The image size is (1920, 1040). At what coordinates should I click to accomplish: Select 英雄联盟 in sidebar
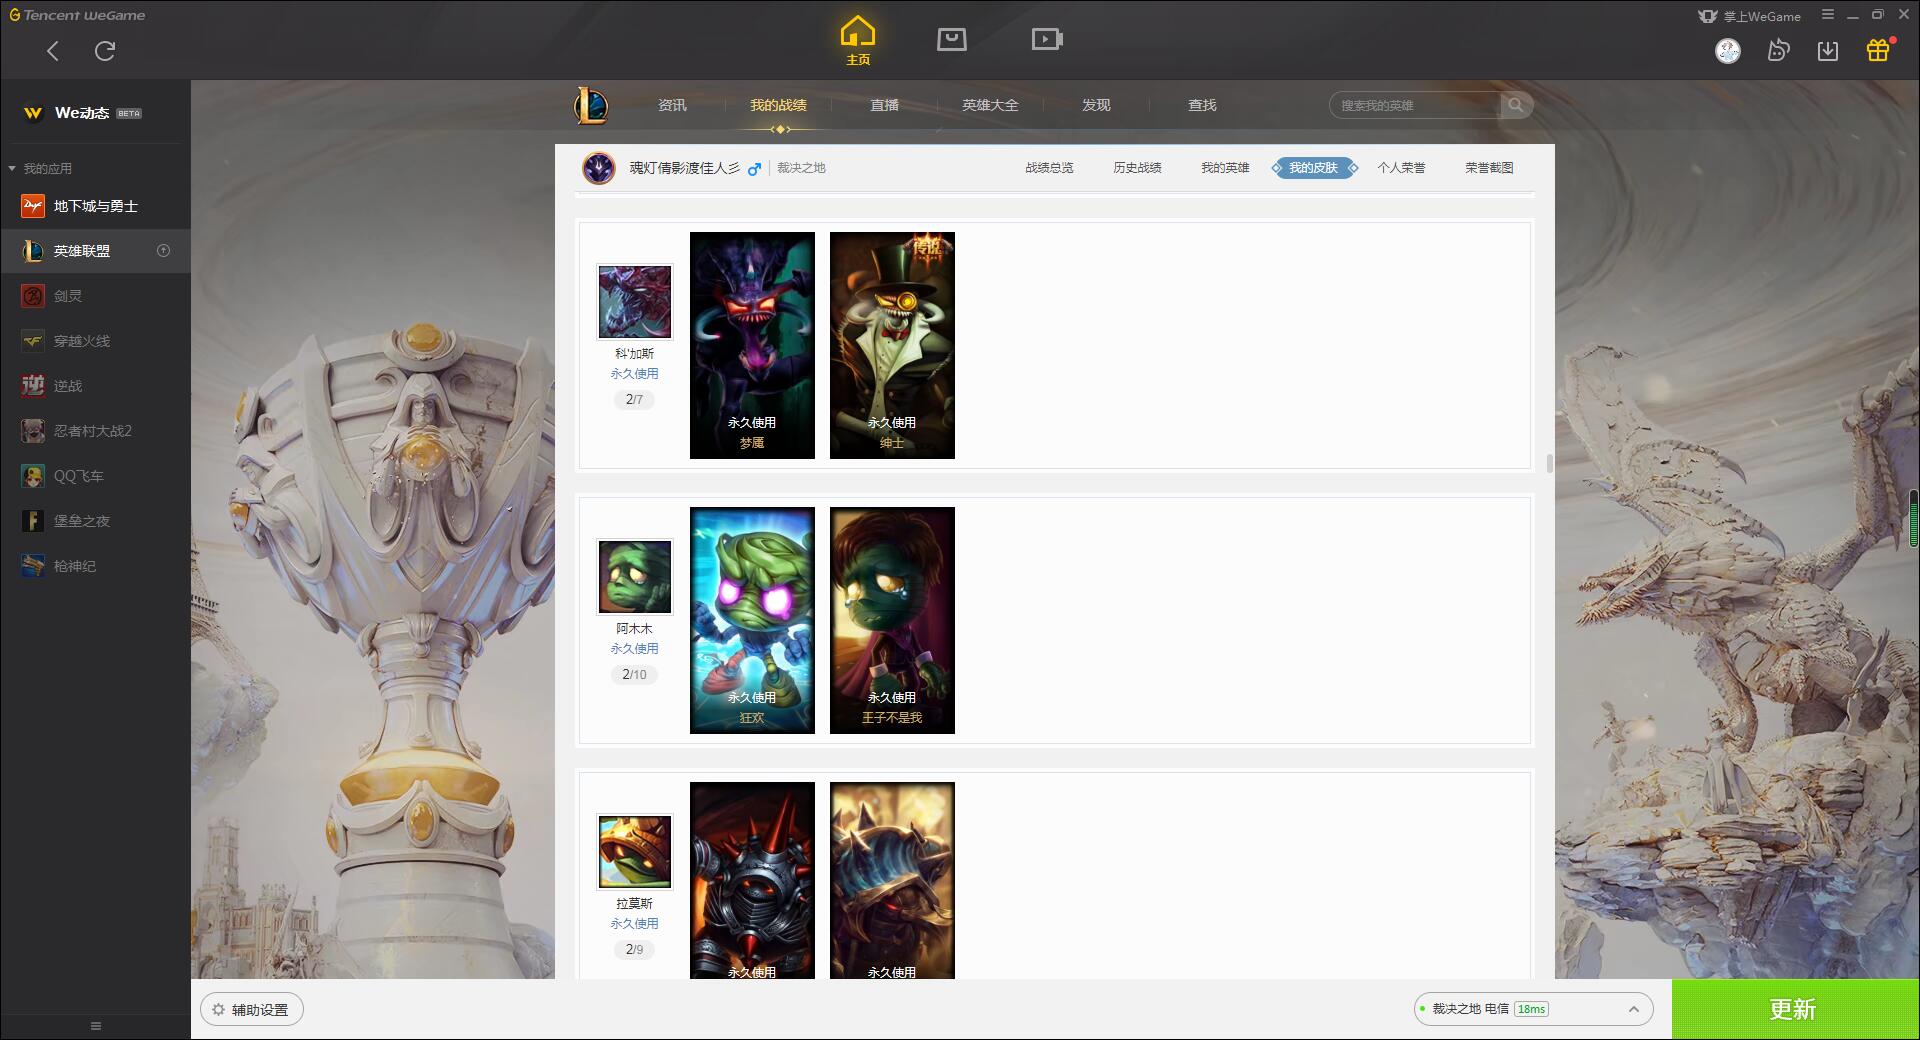[95, 251]
